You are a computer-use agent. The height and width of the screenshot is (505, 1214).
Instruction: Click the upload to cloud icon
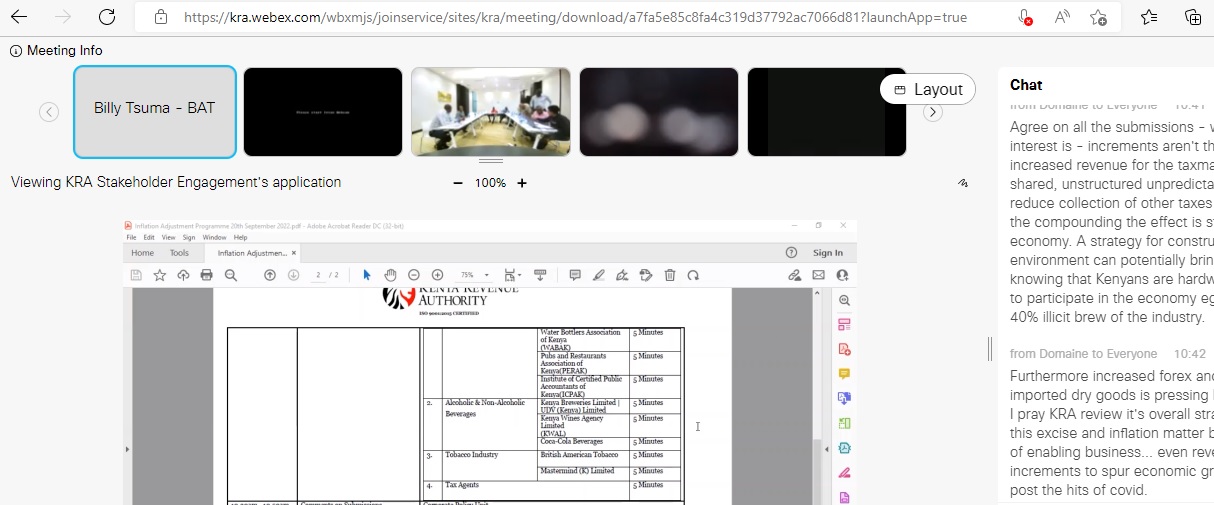[x=183, y=275]
